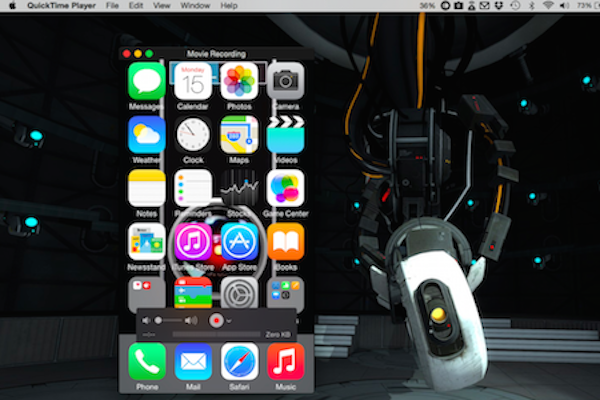Viewport: 600px width, 400px height.
Task: Zoom the Movie Recording window with green button
Action: tap(149, 54)
